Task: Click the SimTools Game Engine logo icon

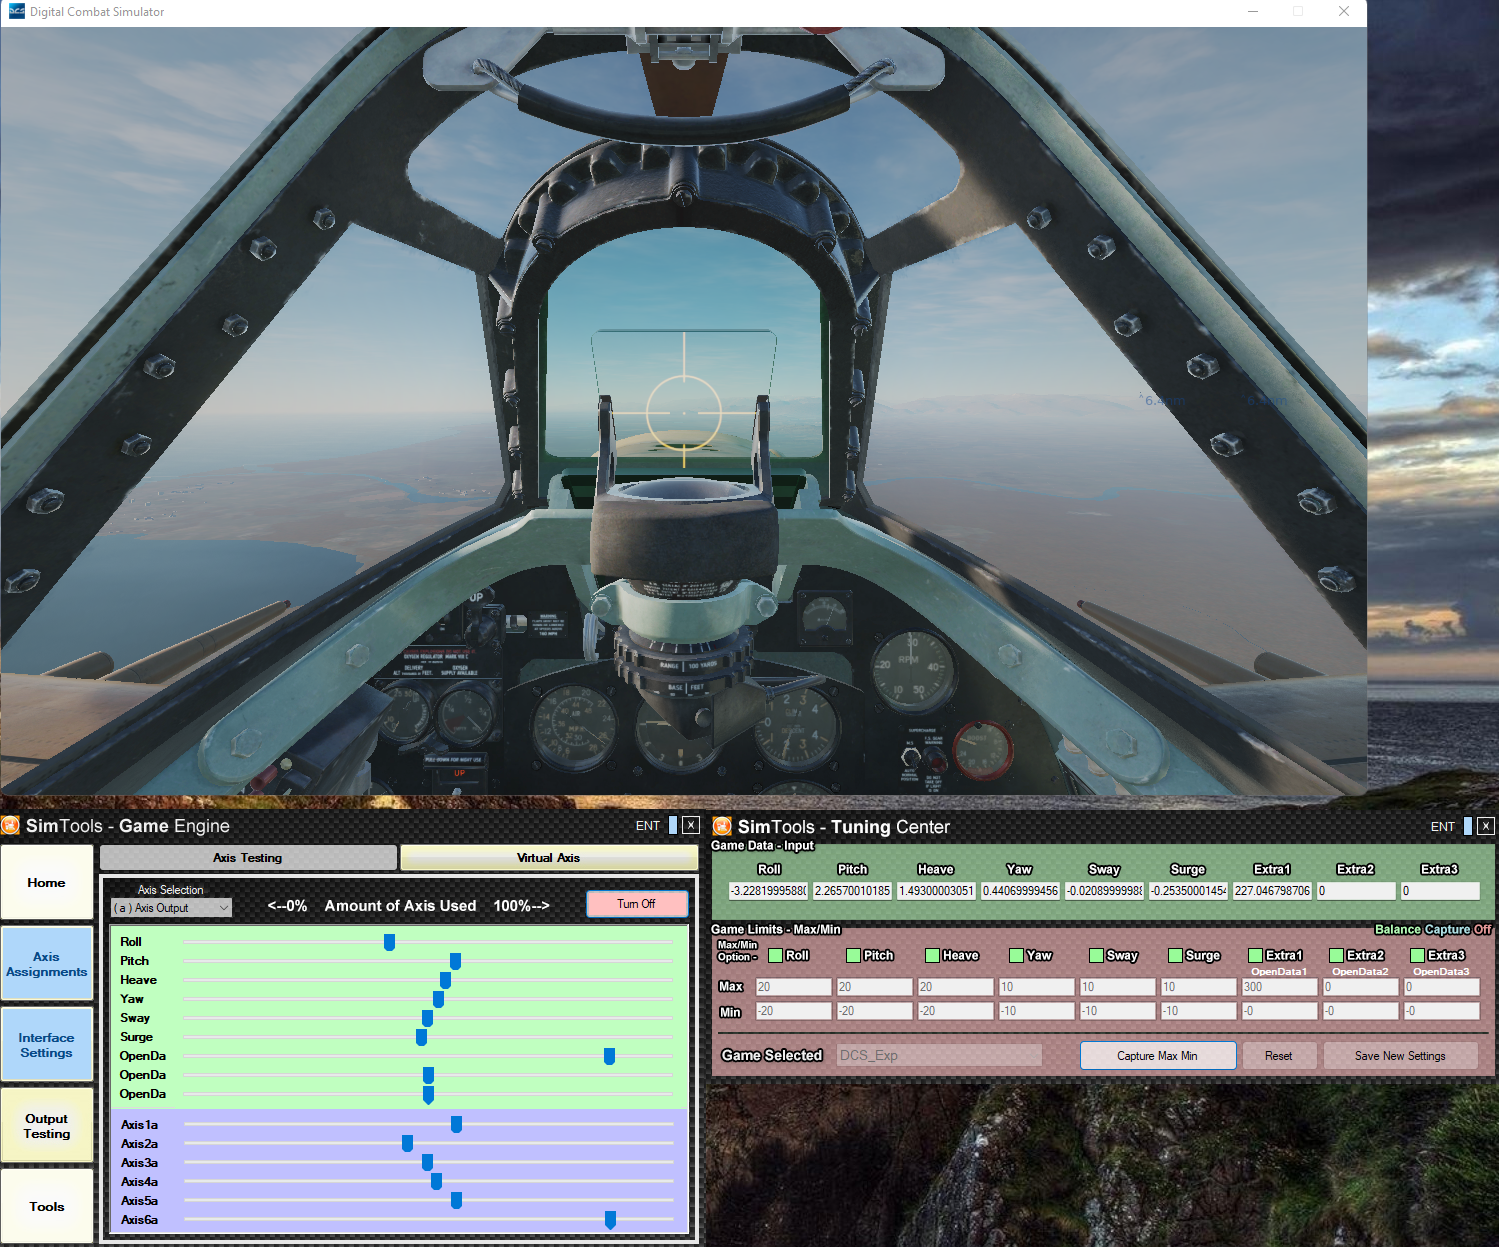Action: point(11,826)
